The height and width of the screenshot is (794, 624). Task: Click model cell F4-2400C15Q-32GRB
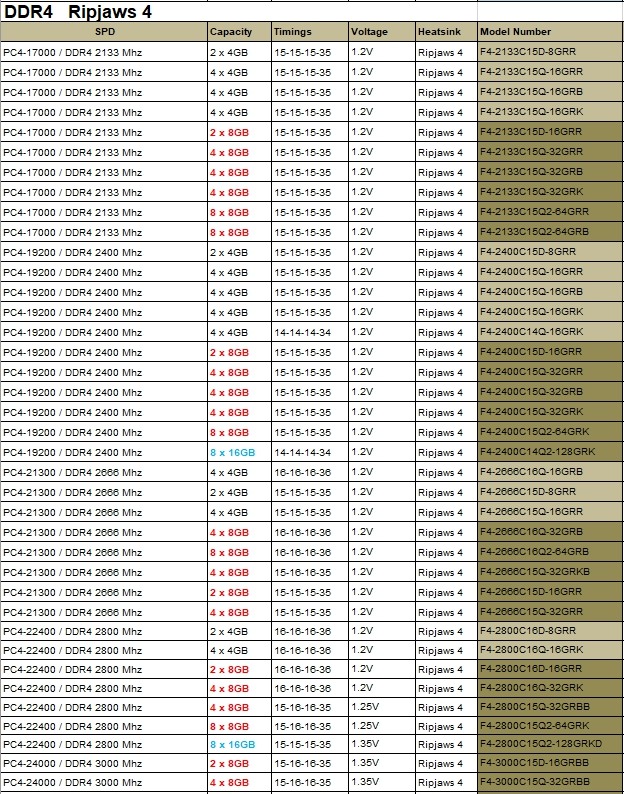click(550, 392)
